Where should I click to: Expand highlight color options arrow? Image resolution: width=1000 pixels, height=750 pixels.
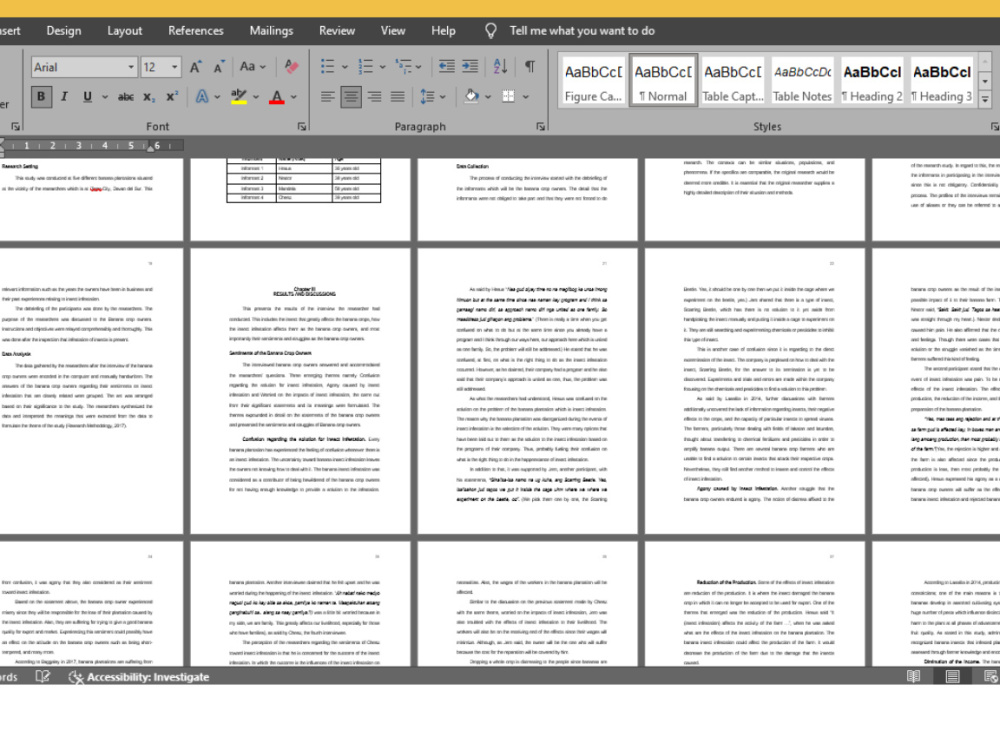256,97
